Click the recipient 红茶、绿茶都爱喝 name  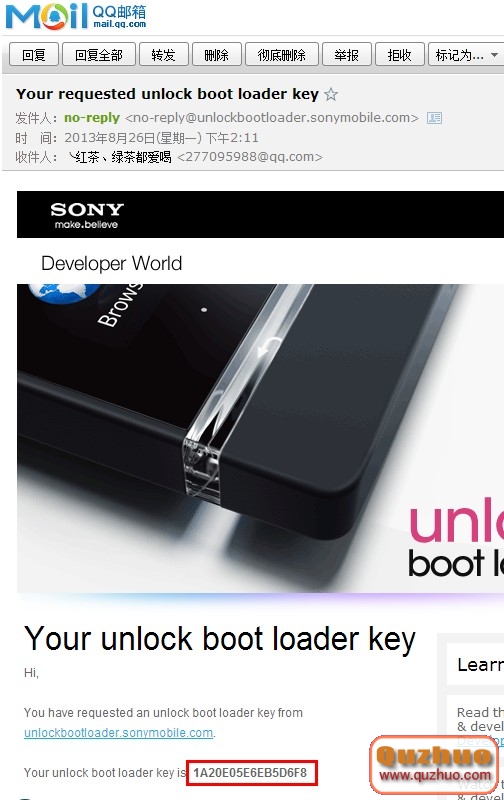pos(120,157)
